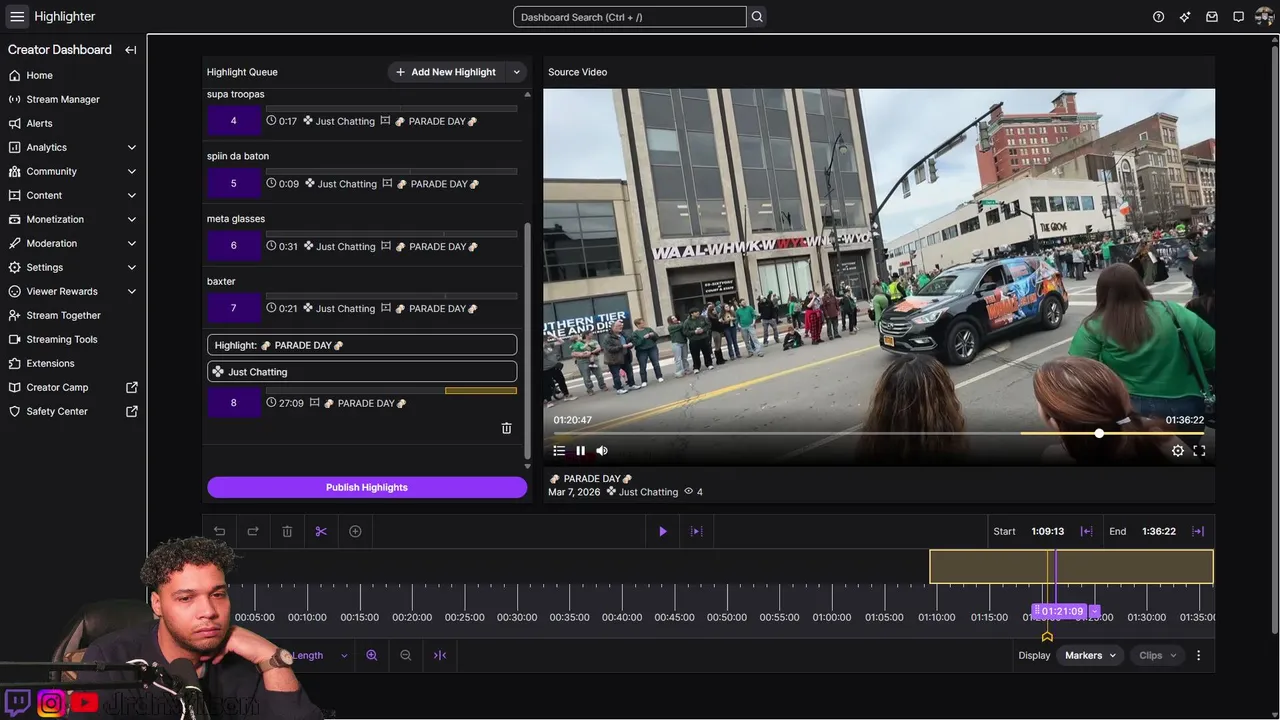Viewport: 1280px width, 720px height.
Task: Toggle video fullscreen
Action: point(1199,451)
